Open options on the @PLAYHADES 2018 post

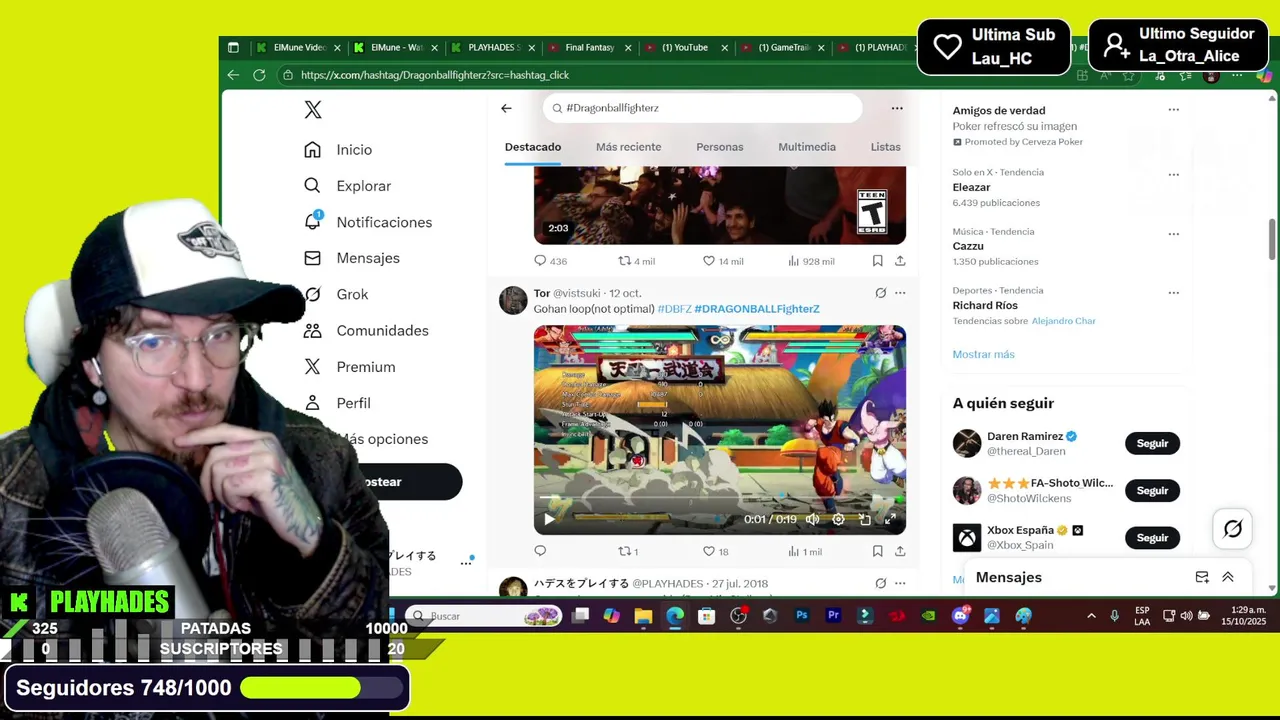900,583
